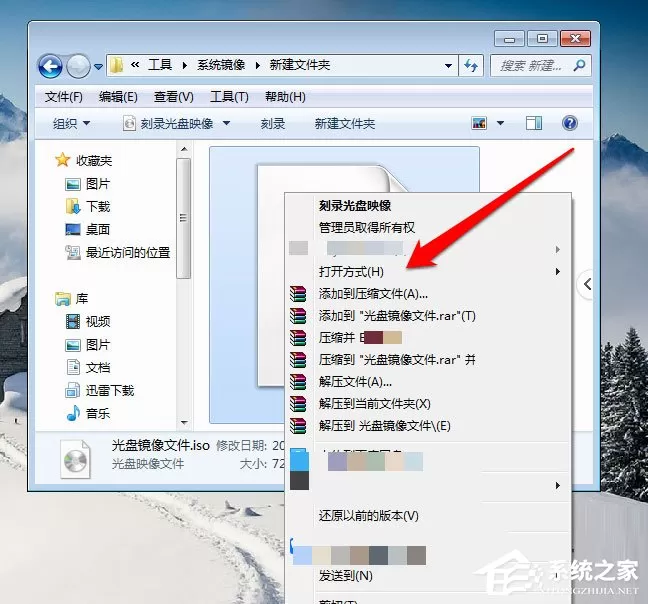Image resolution: width=648 pixels, height=604 pixels.
Task: Choose 还原以前的版本(V)
Action: (369, 516)
